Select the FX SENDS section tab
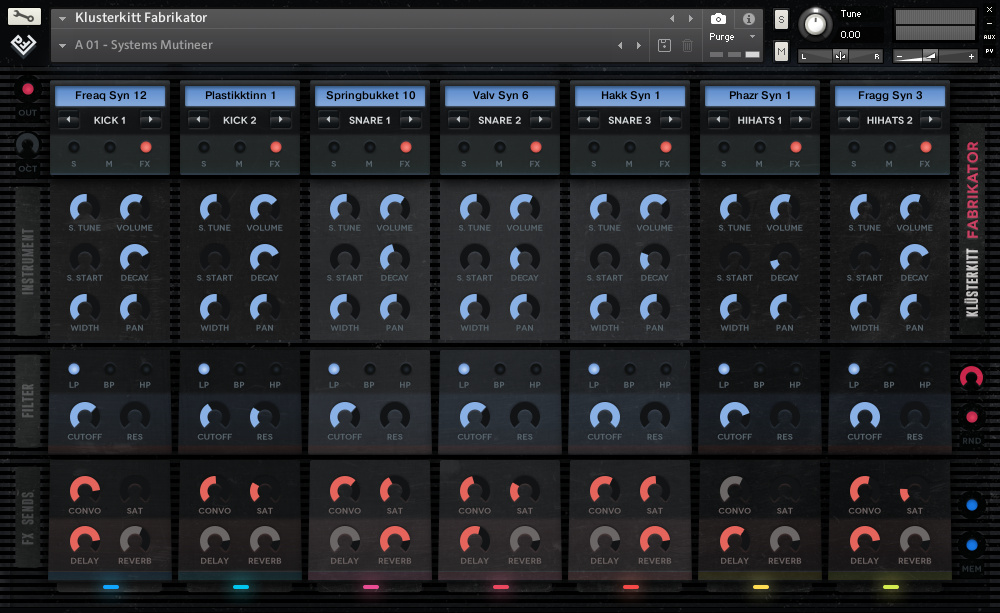 tap(27, 517)
